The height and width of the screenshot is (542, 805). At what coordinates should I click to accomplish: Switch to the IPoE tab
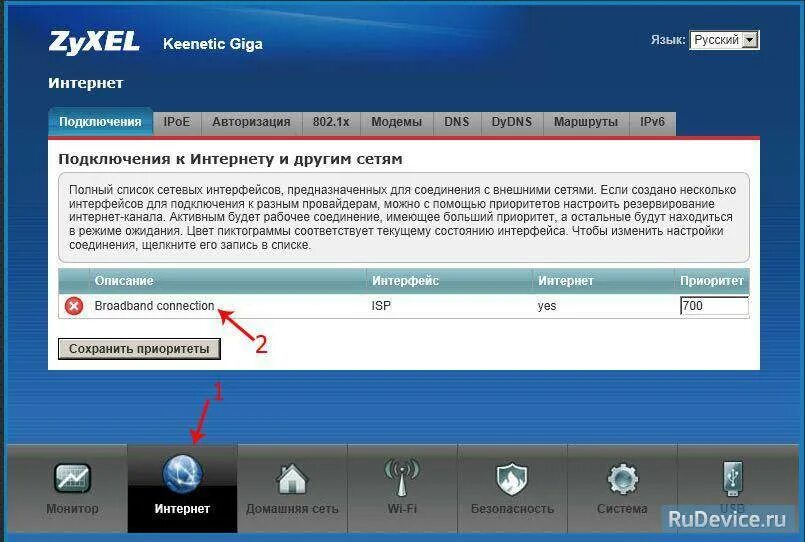(177, 122)
